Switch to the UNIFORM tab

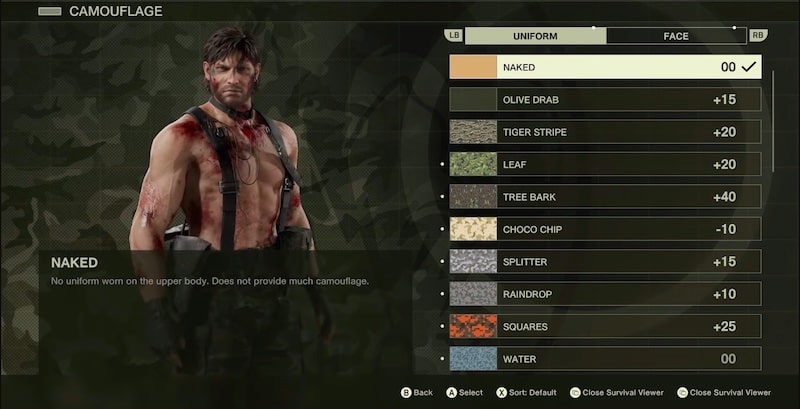[x=535, y=36]
